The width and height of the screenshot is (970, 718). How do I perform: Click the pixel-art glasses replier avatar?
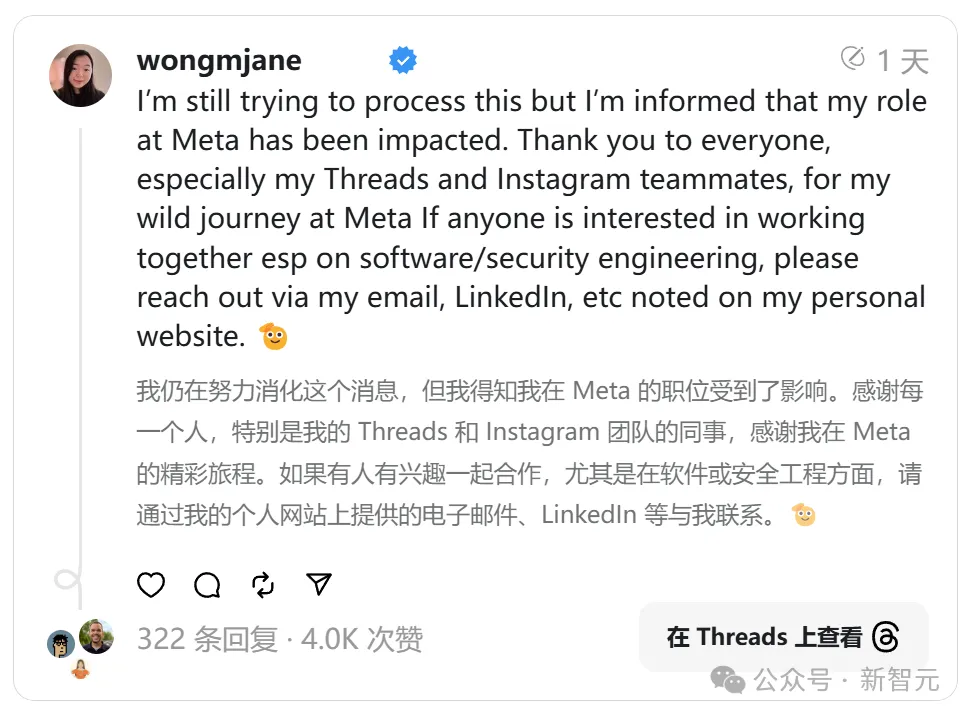click(61, 644)
